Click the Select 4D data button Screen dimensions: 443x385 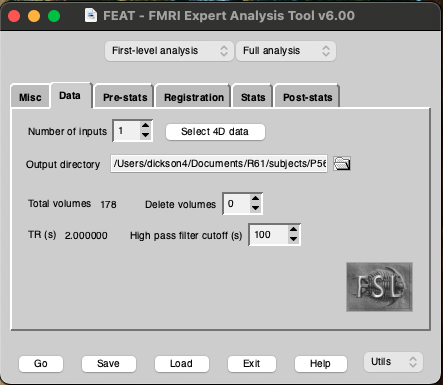tap(215, 132)
